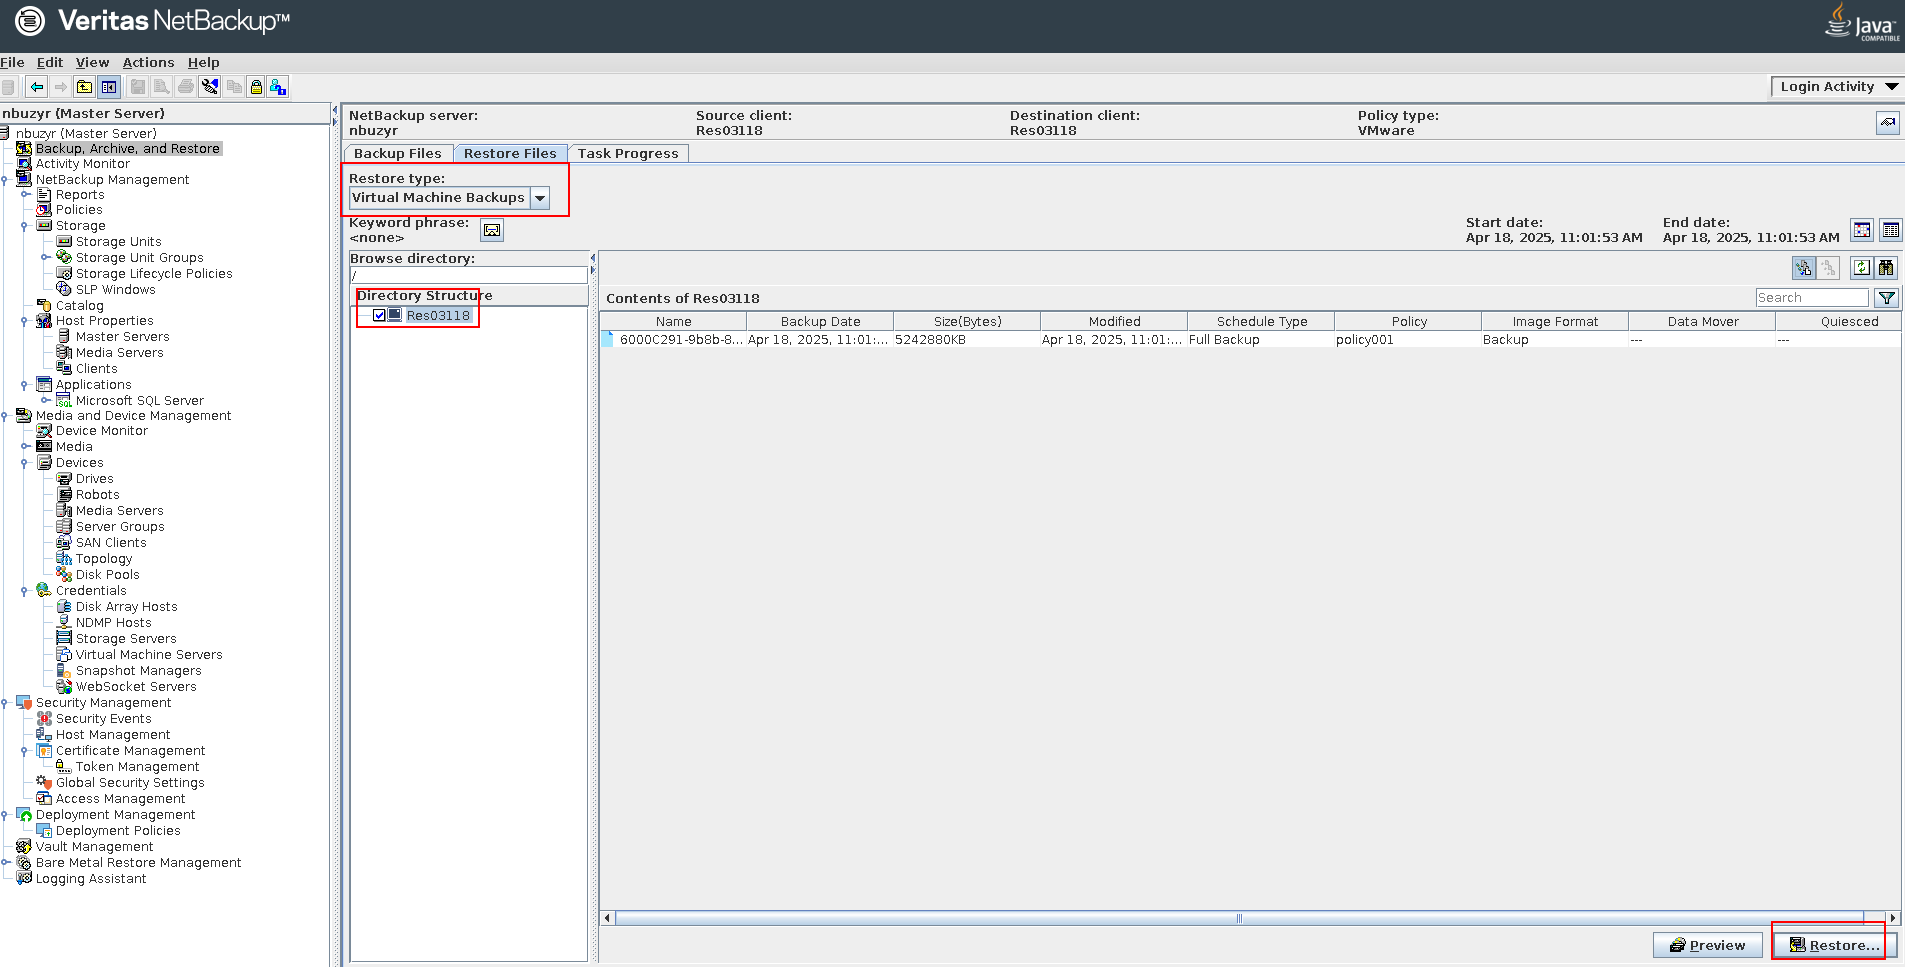Screen dimensions: 1905x967
Task: Select Backup, Archive, and Restore tree item
Action: tap(128, 148)
